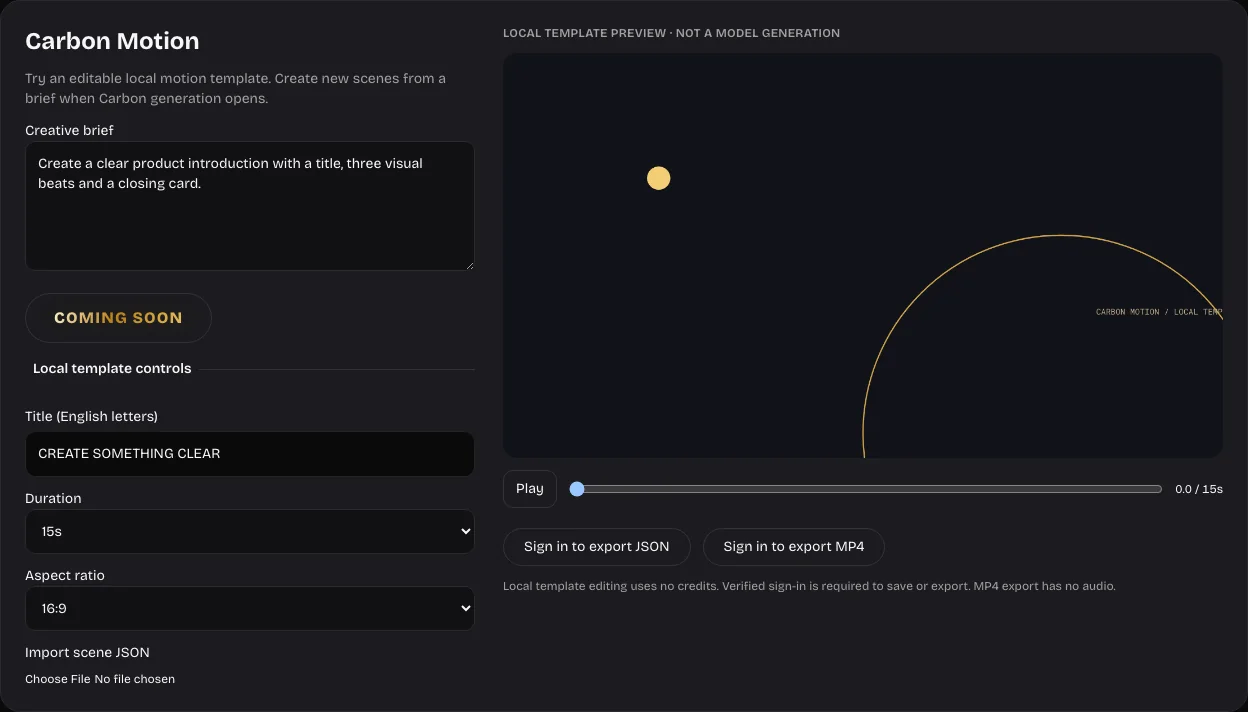Click the "Creative brief" label
This screenshot has height=712, width=1248.
[69, 130]
